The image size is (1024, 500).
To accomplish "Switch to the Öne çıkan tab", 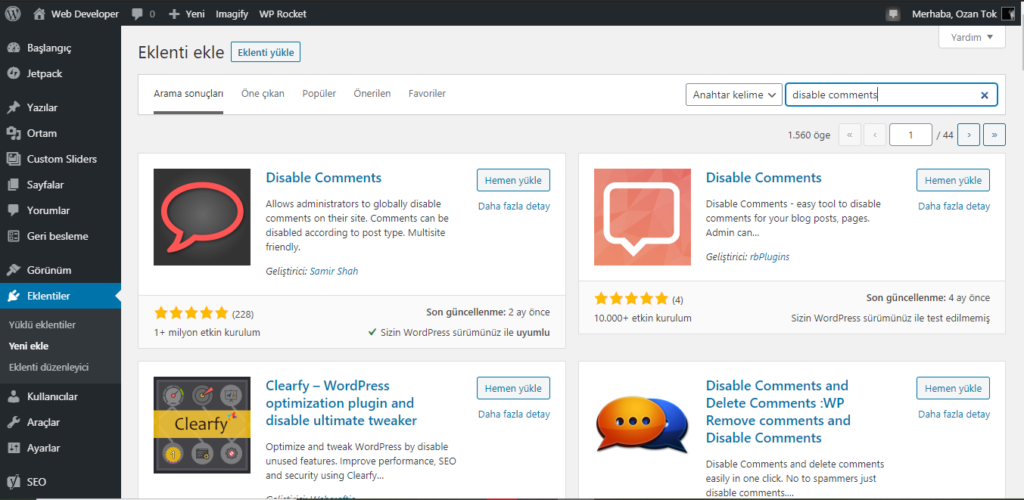I will [x=263, y=94].
